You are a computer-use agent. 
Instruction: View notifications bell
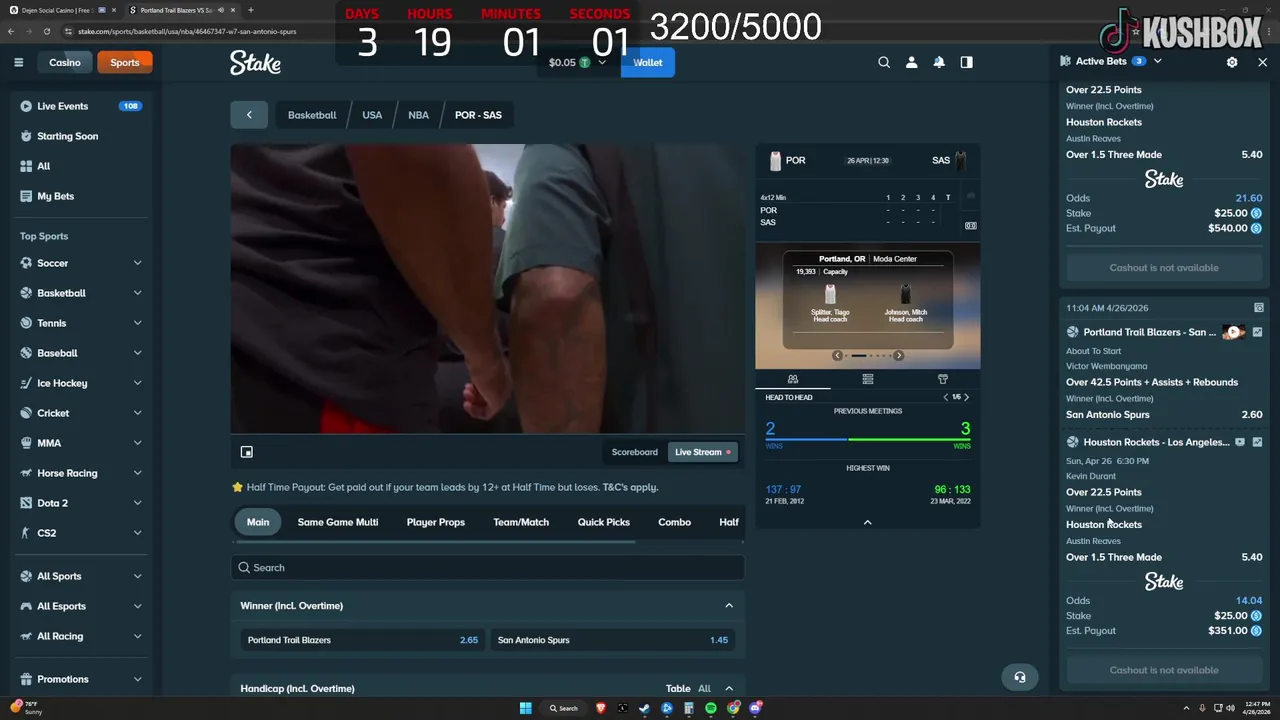pyautogui.click(x=939, y=62)
